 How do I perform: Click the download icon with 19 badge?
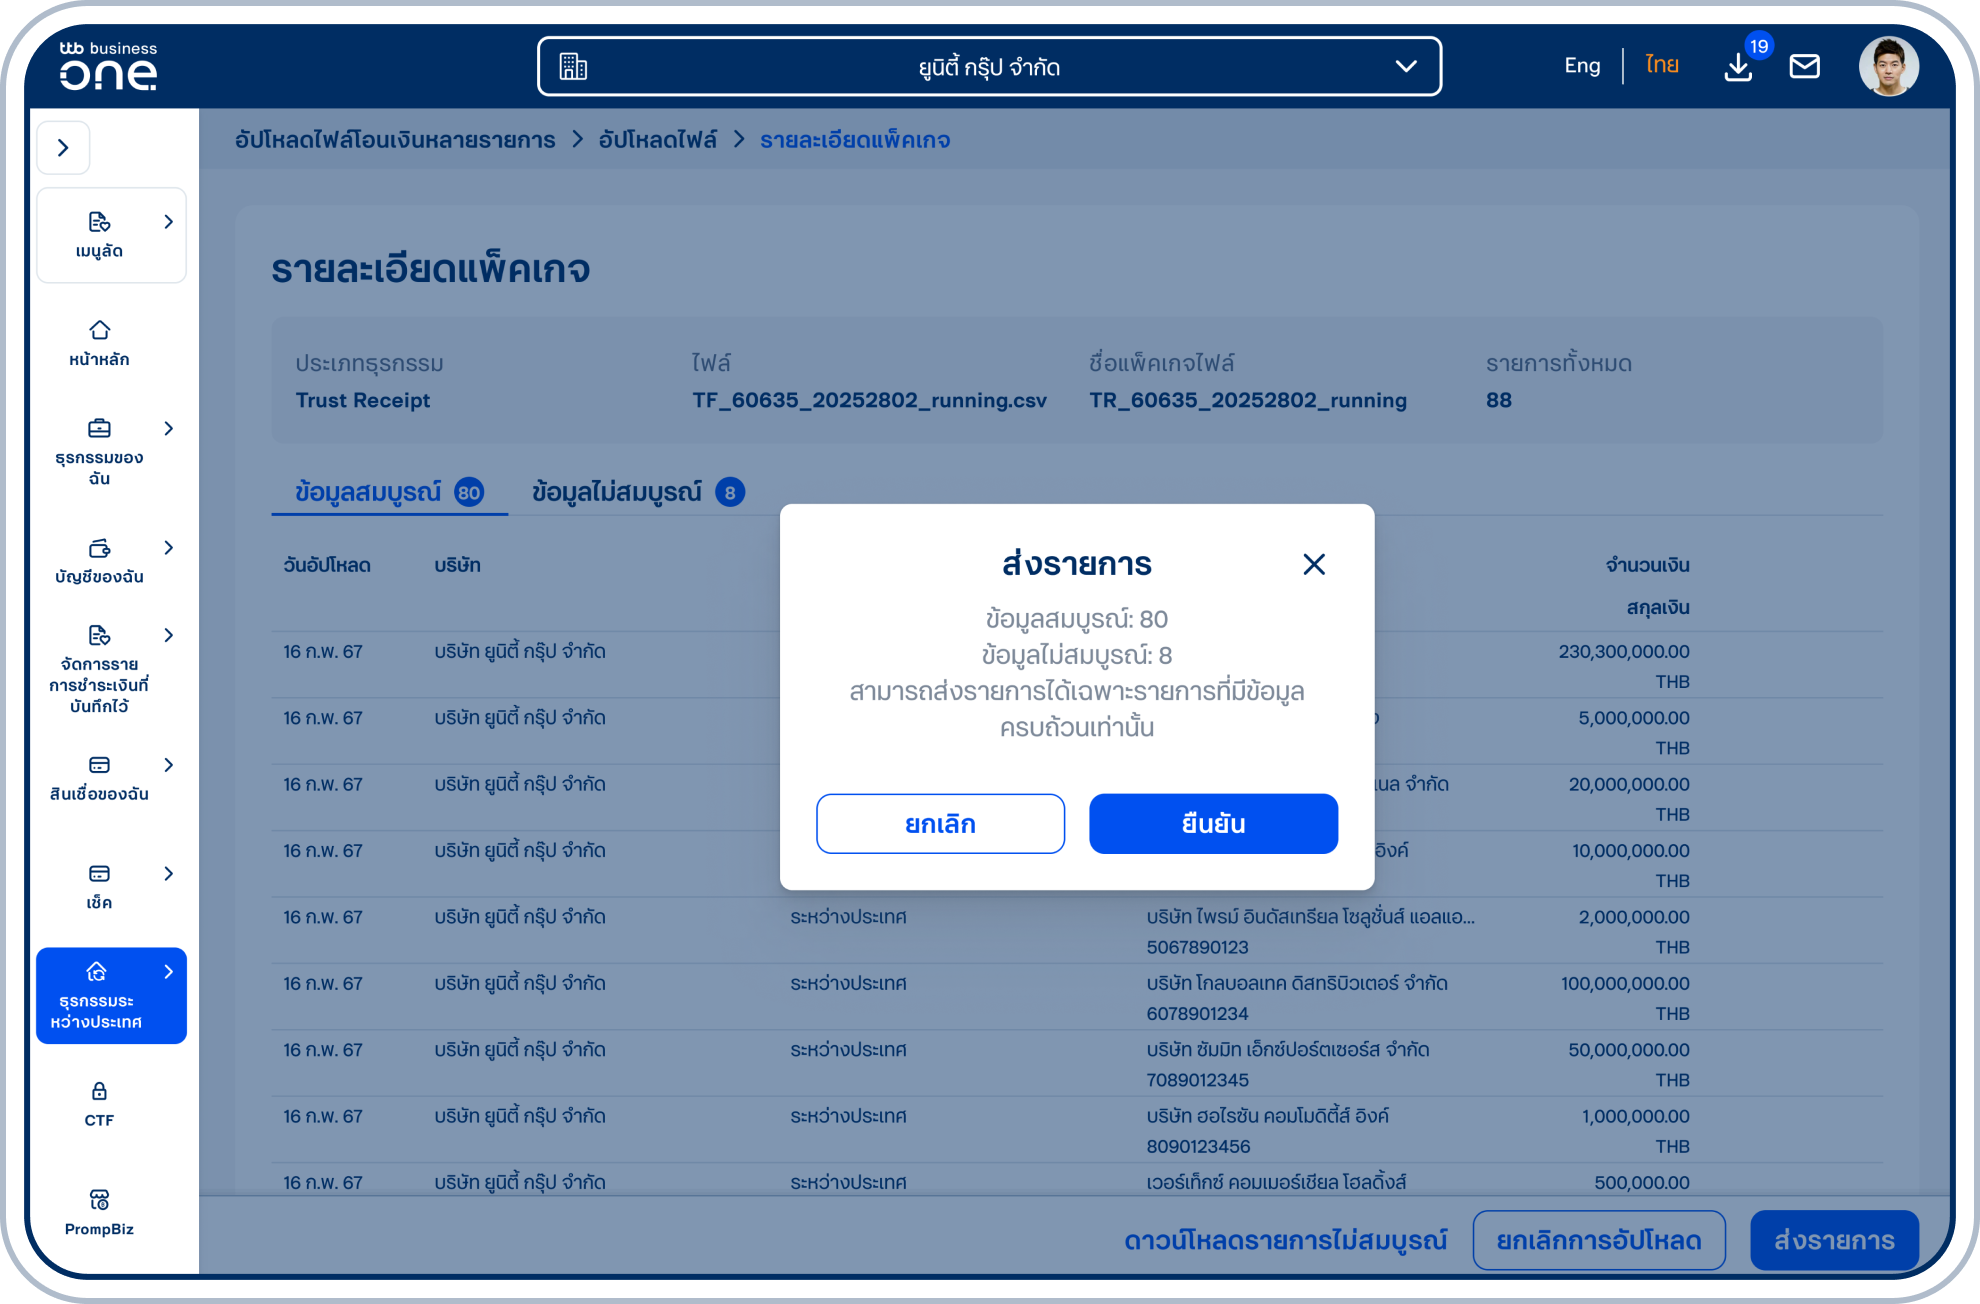[x=1738, y=67]
